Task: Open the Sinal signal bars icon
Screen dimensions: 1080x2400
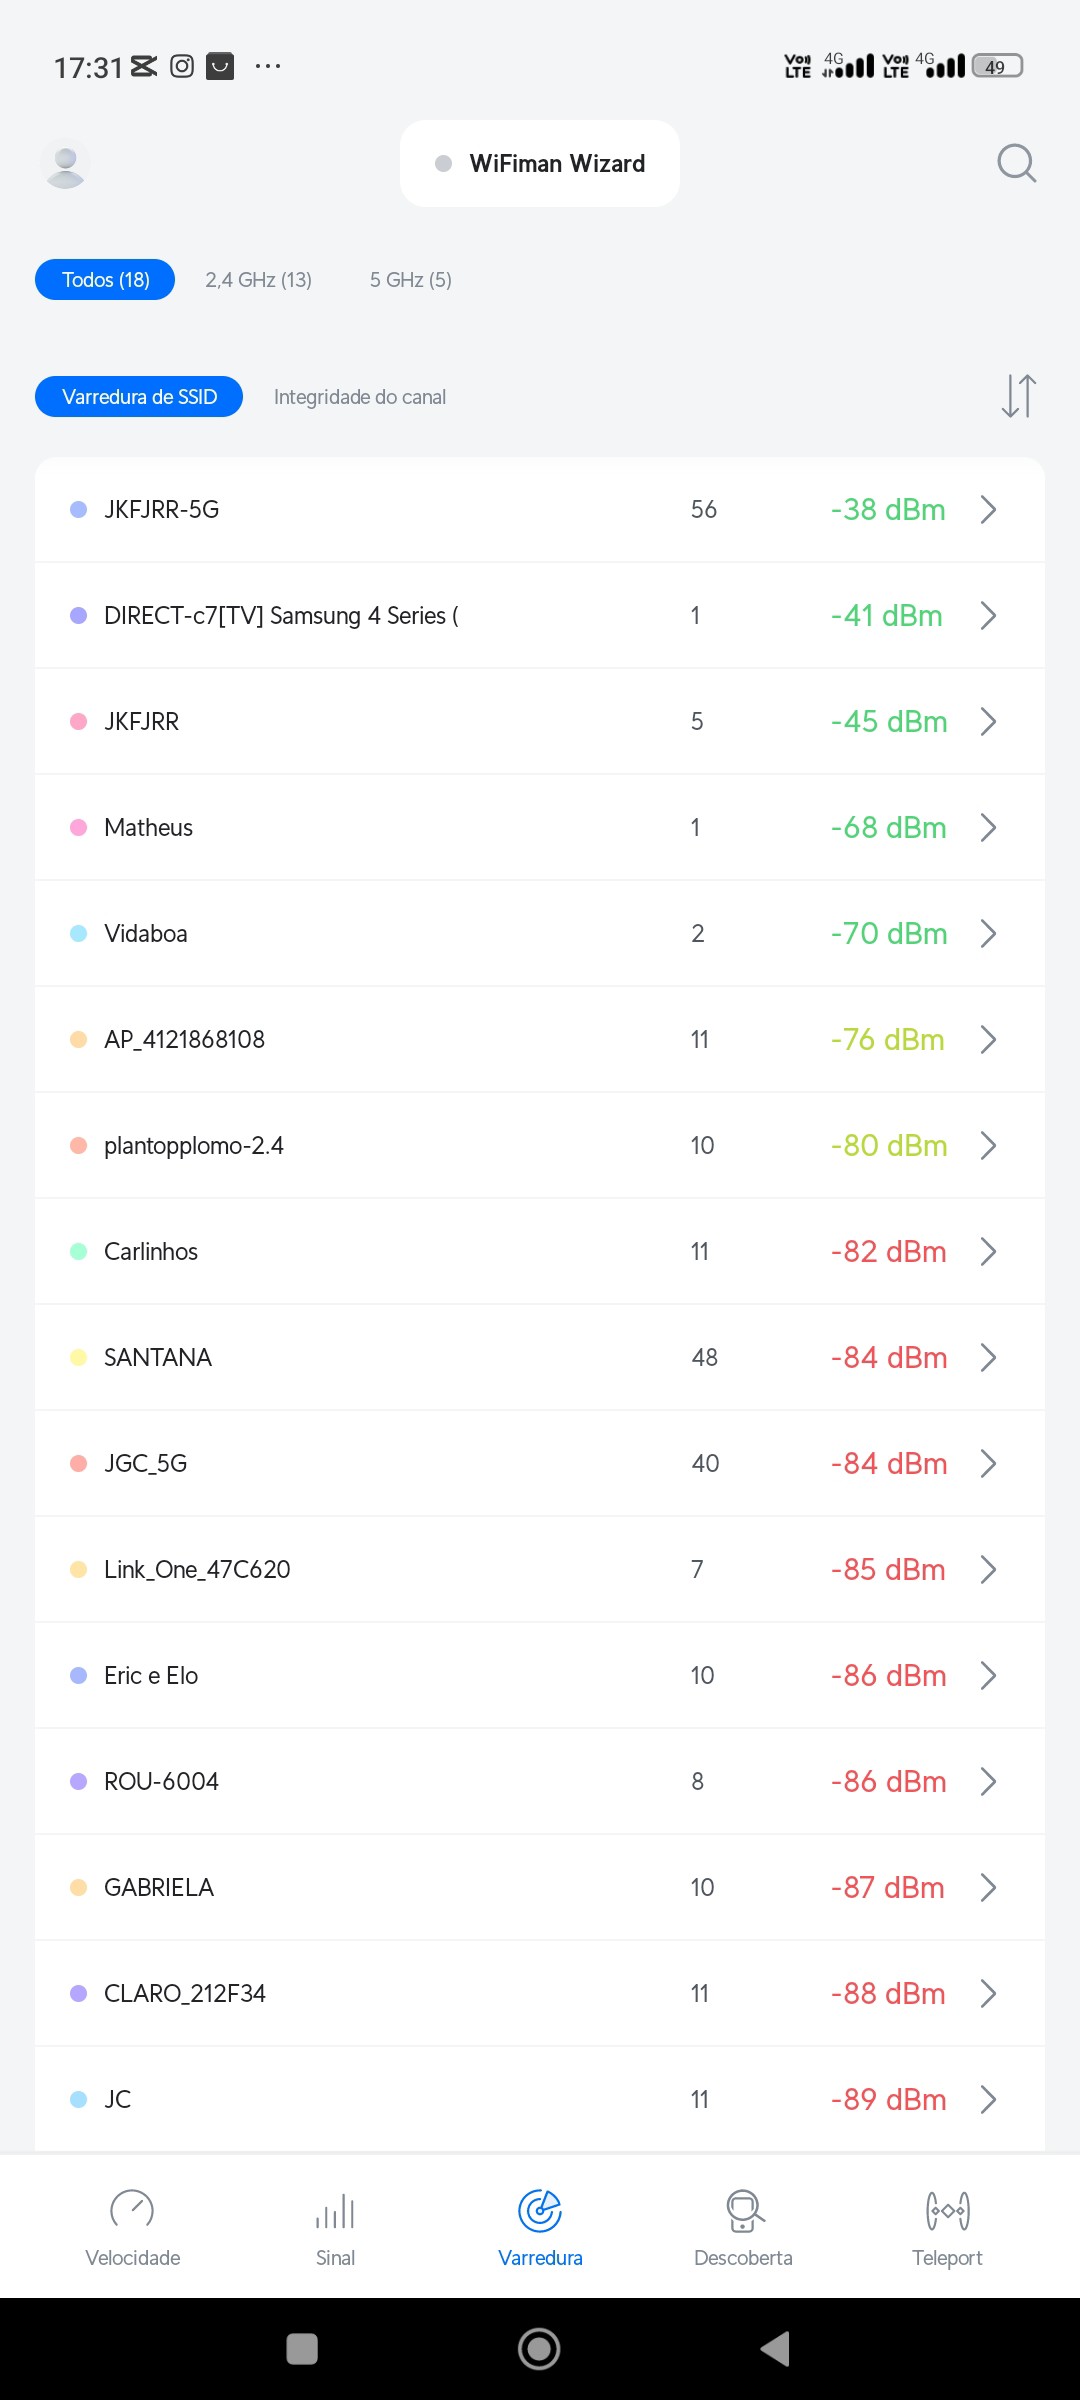Action: coord(336,2211)
